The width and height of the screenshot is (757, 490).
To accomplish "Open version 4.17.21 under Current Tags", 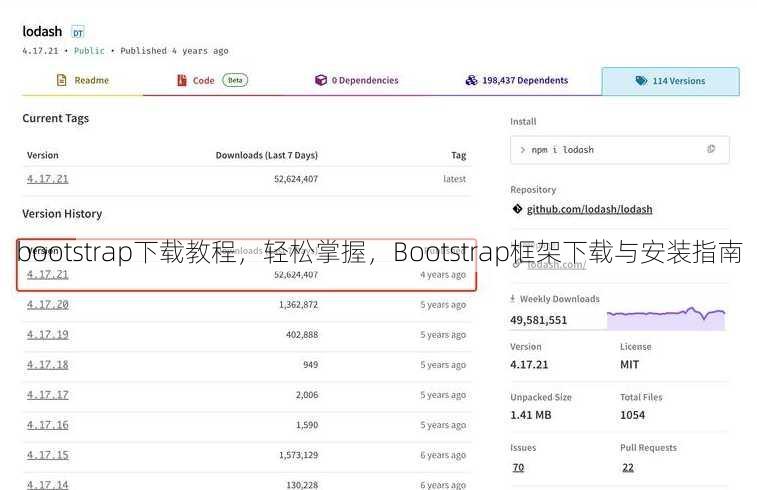I will [47, 179].
